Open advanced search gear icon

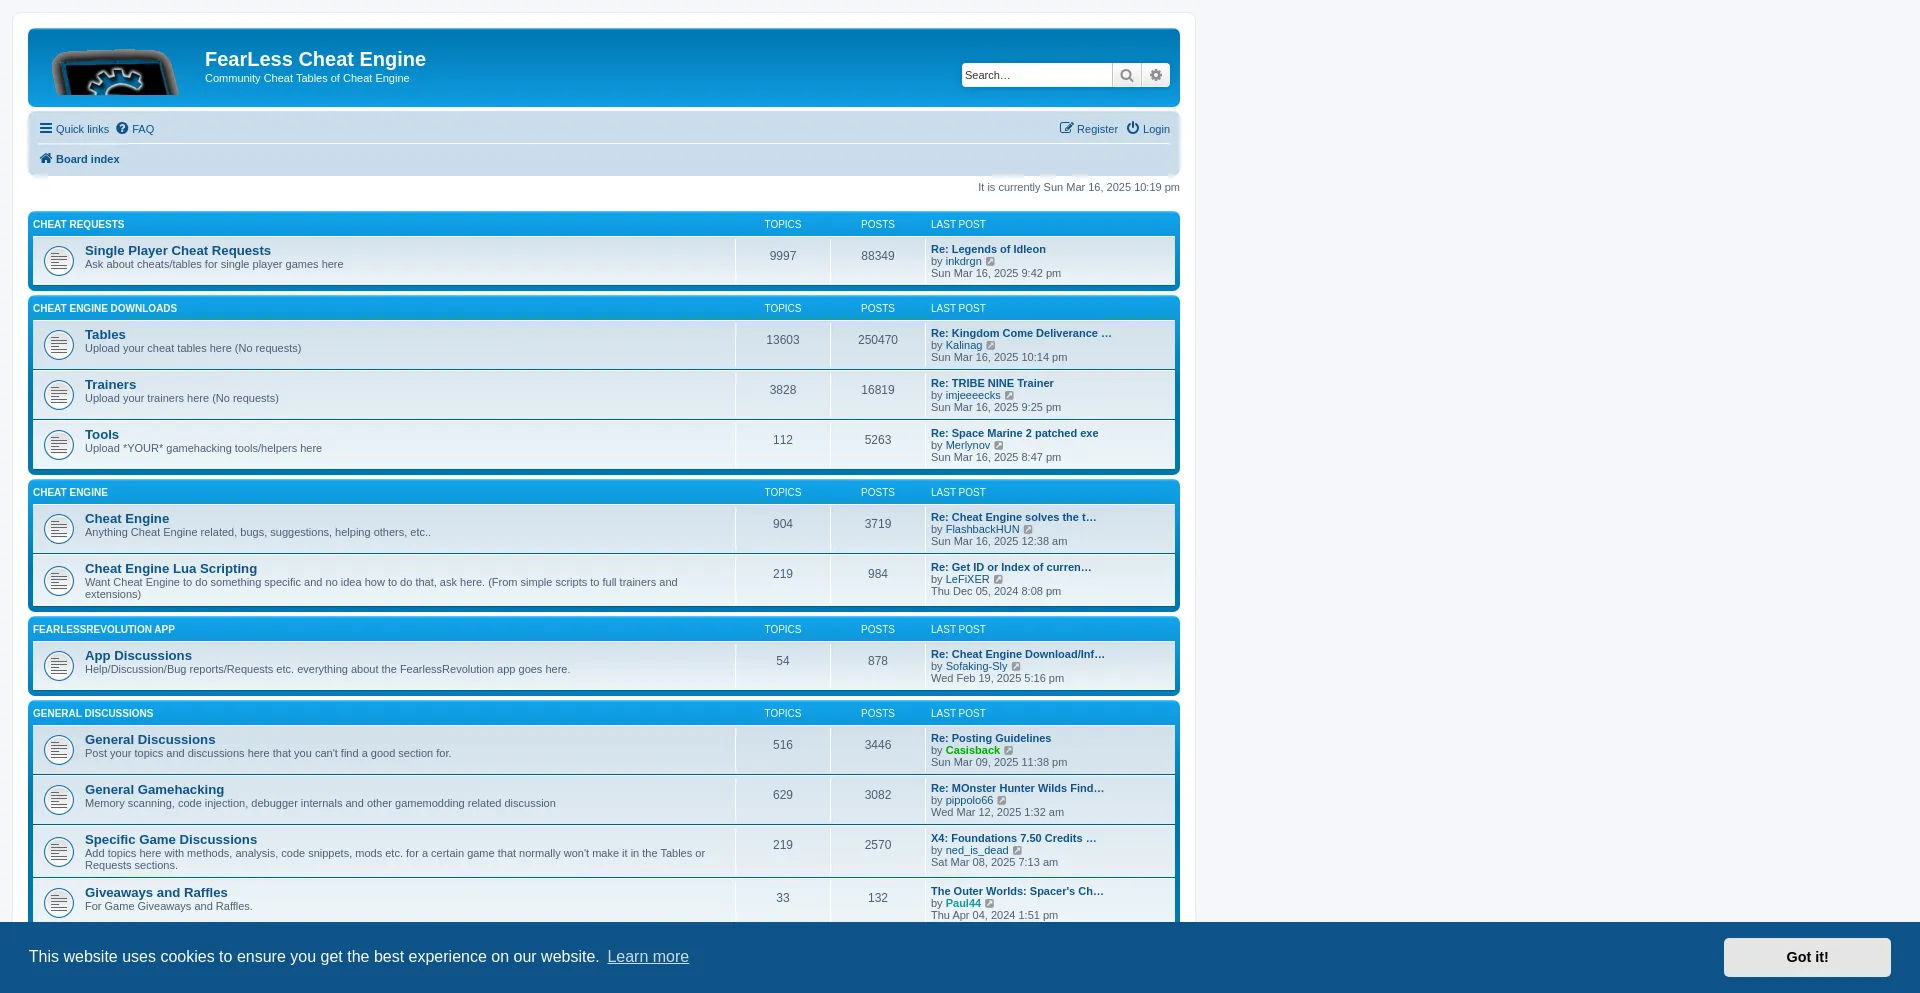click(1156, 75)
